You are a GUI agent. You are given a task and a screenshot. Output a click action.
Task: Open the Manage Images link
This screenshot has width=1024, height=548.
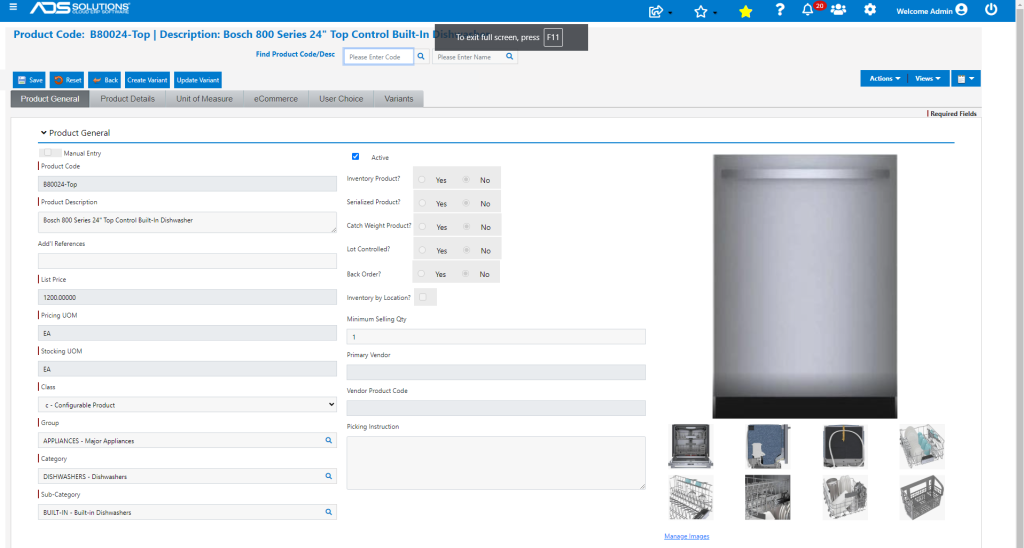pyautogui.click(x=686, y=536)
